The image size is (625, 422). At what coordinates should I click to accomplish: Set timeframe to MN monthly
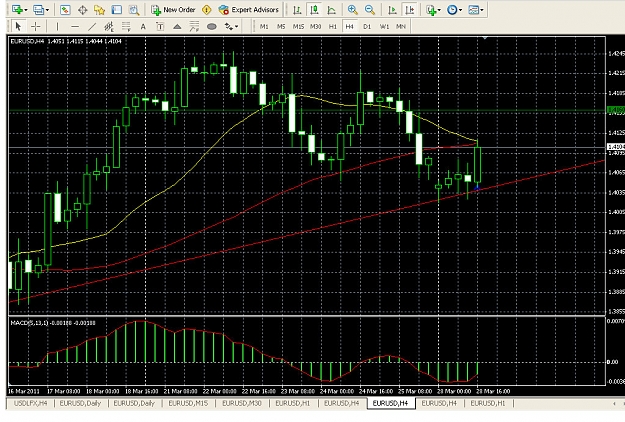401,27
